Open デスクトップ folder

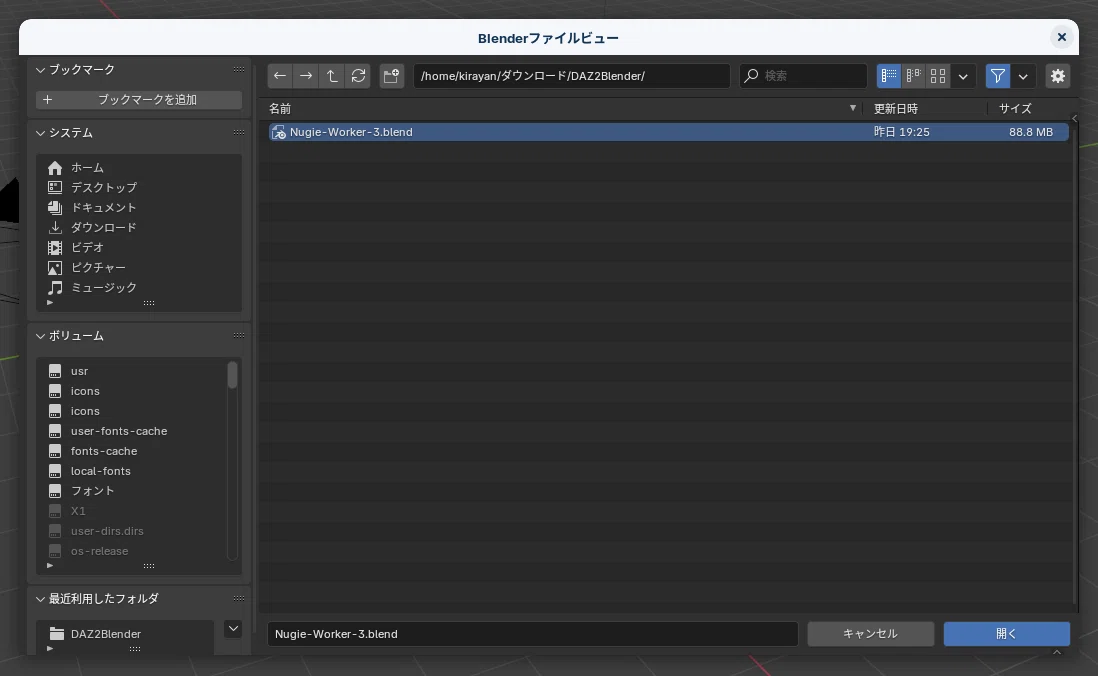coord(139,187)
